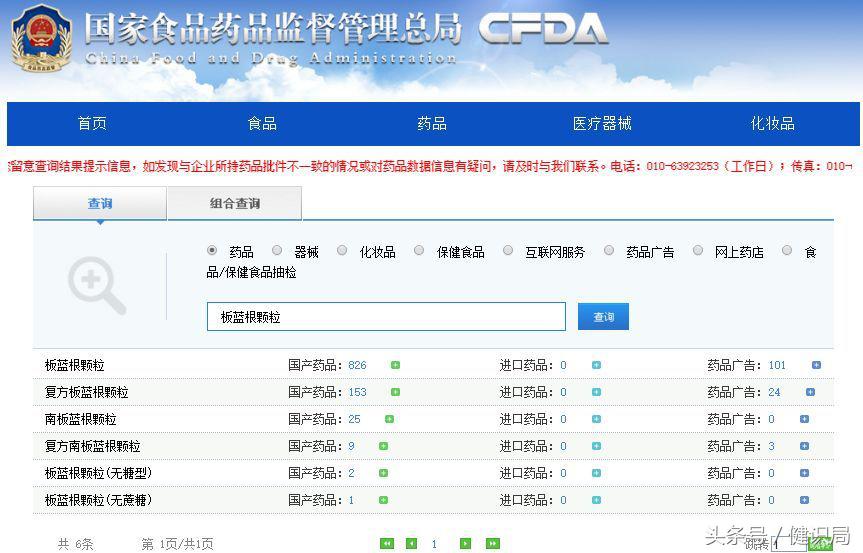
Task: Open drug ads plus icon for 板蓝根颗粒 row
Action: [x=816, y=365]
